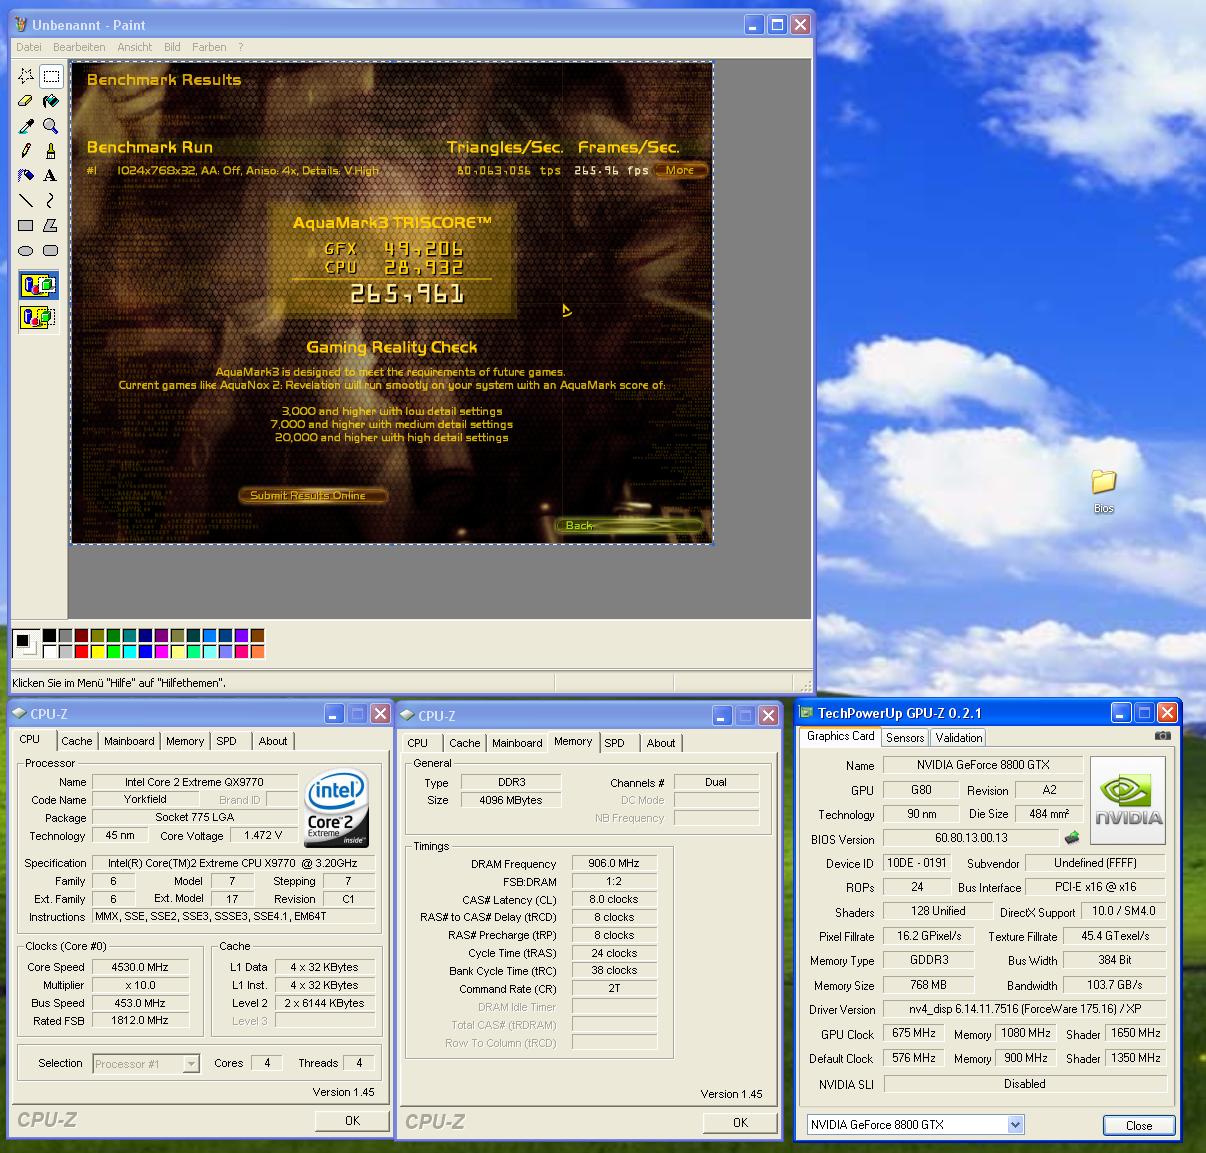Screen dimensions: 1206x1153
Task: Select the Free-Form Select tool in Paint
Action: (26, 76)
